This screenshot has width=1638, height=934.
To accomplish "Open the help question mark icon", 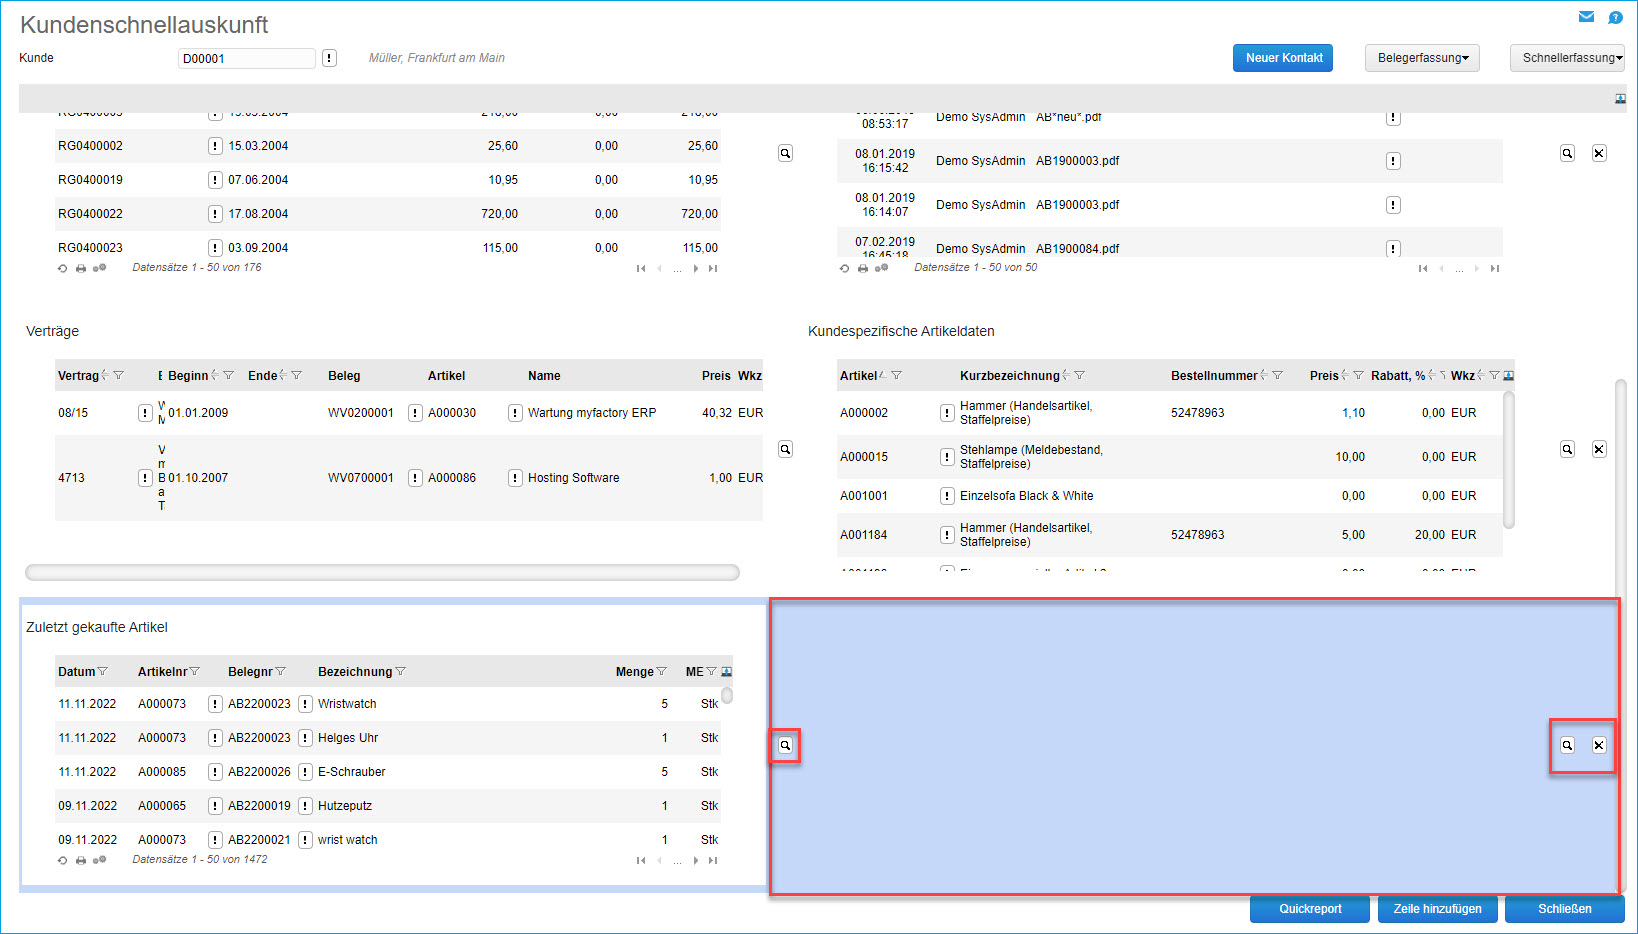I will [x=1615, y=17].
